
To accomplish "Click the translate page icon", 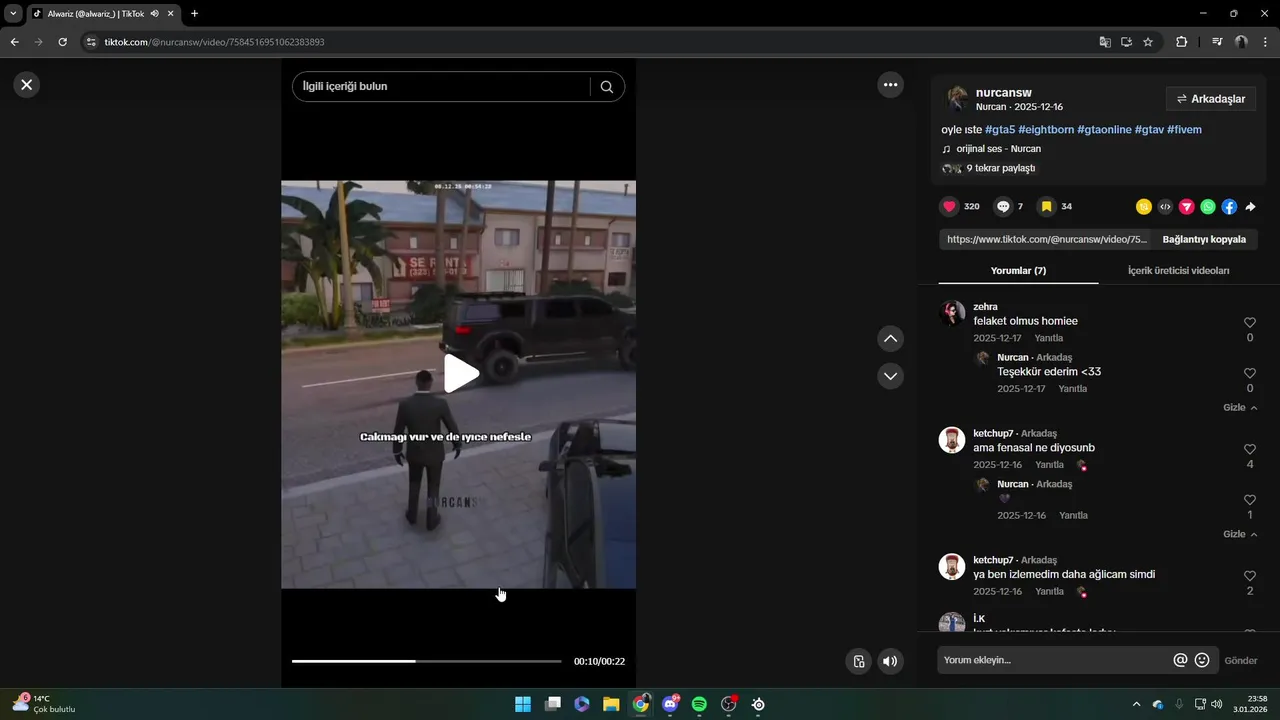I will pos(1105,42).
